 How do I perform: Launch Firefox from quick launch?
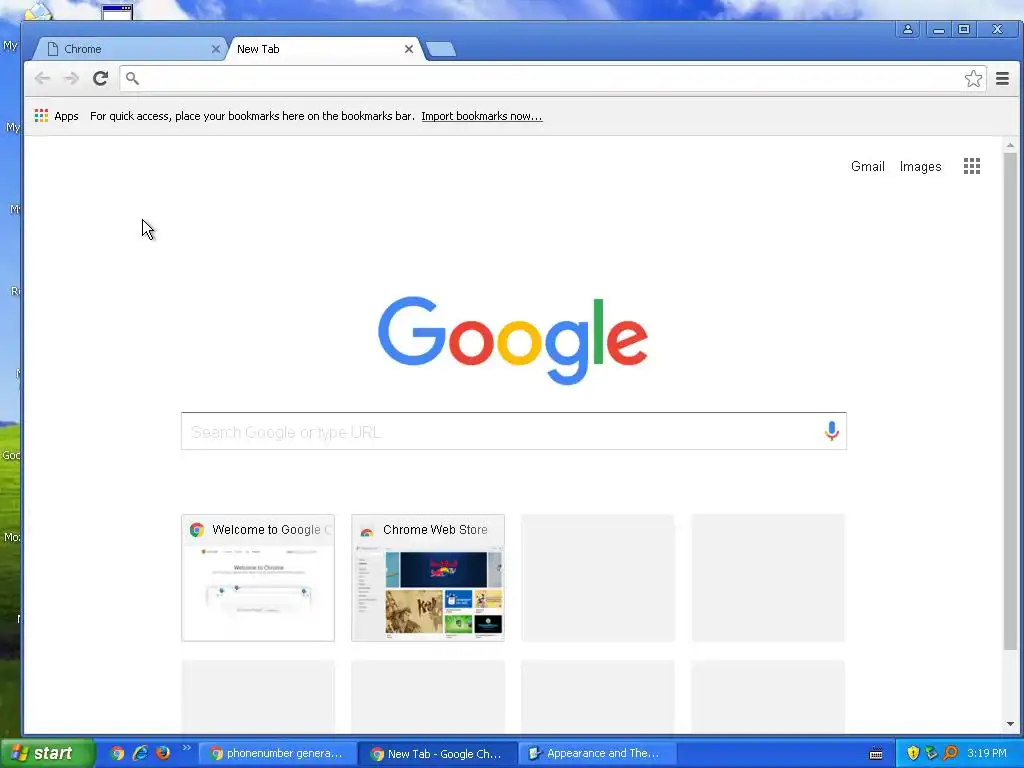(x=163, y=753)
